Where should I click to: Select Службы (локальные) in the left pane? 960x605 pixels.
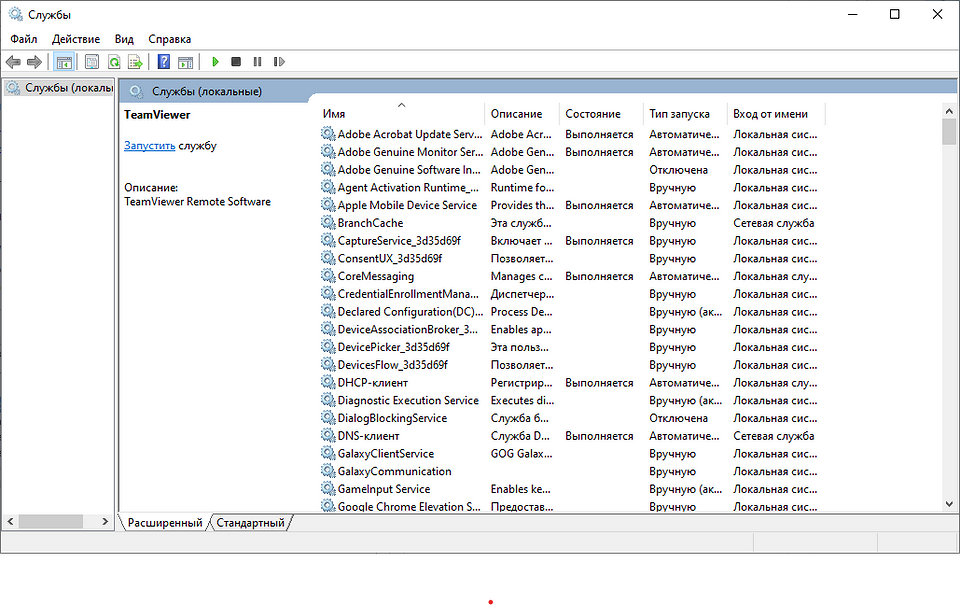[55, 87]
